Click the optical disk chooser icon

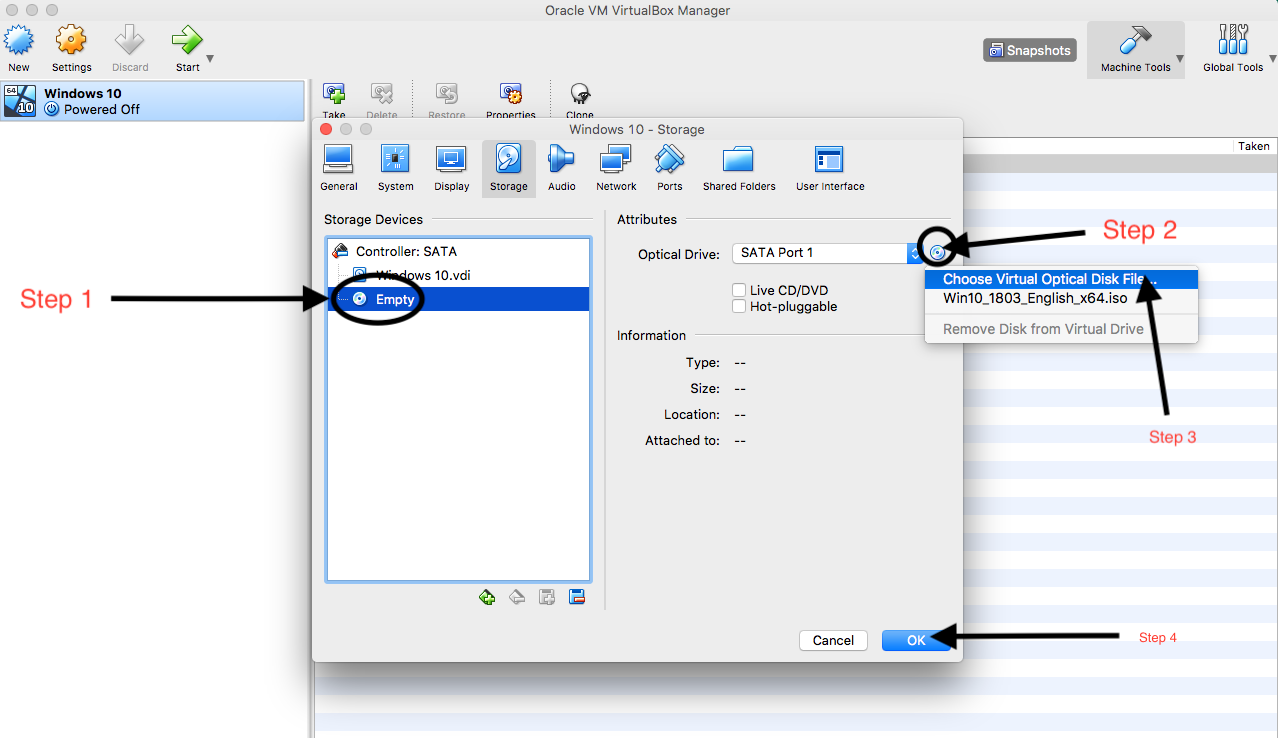coord(937,253)
